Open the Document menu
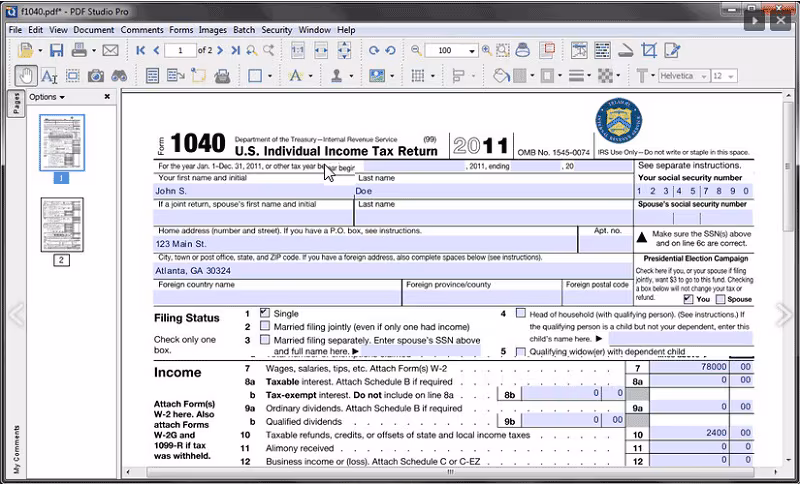 (x=94, y=30)
